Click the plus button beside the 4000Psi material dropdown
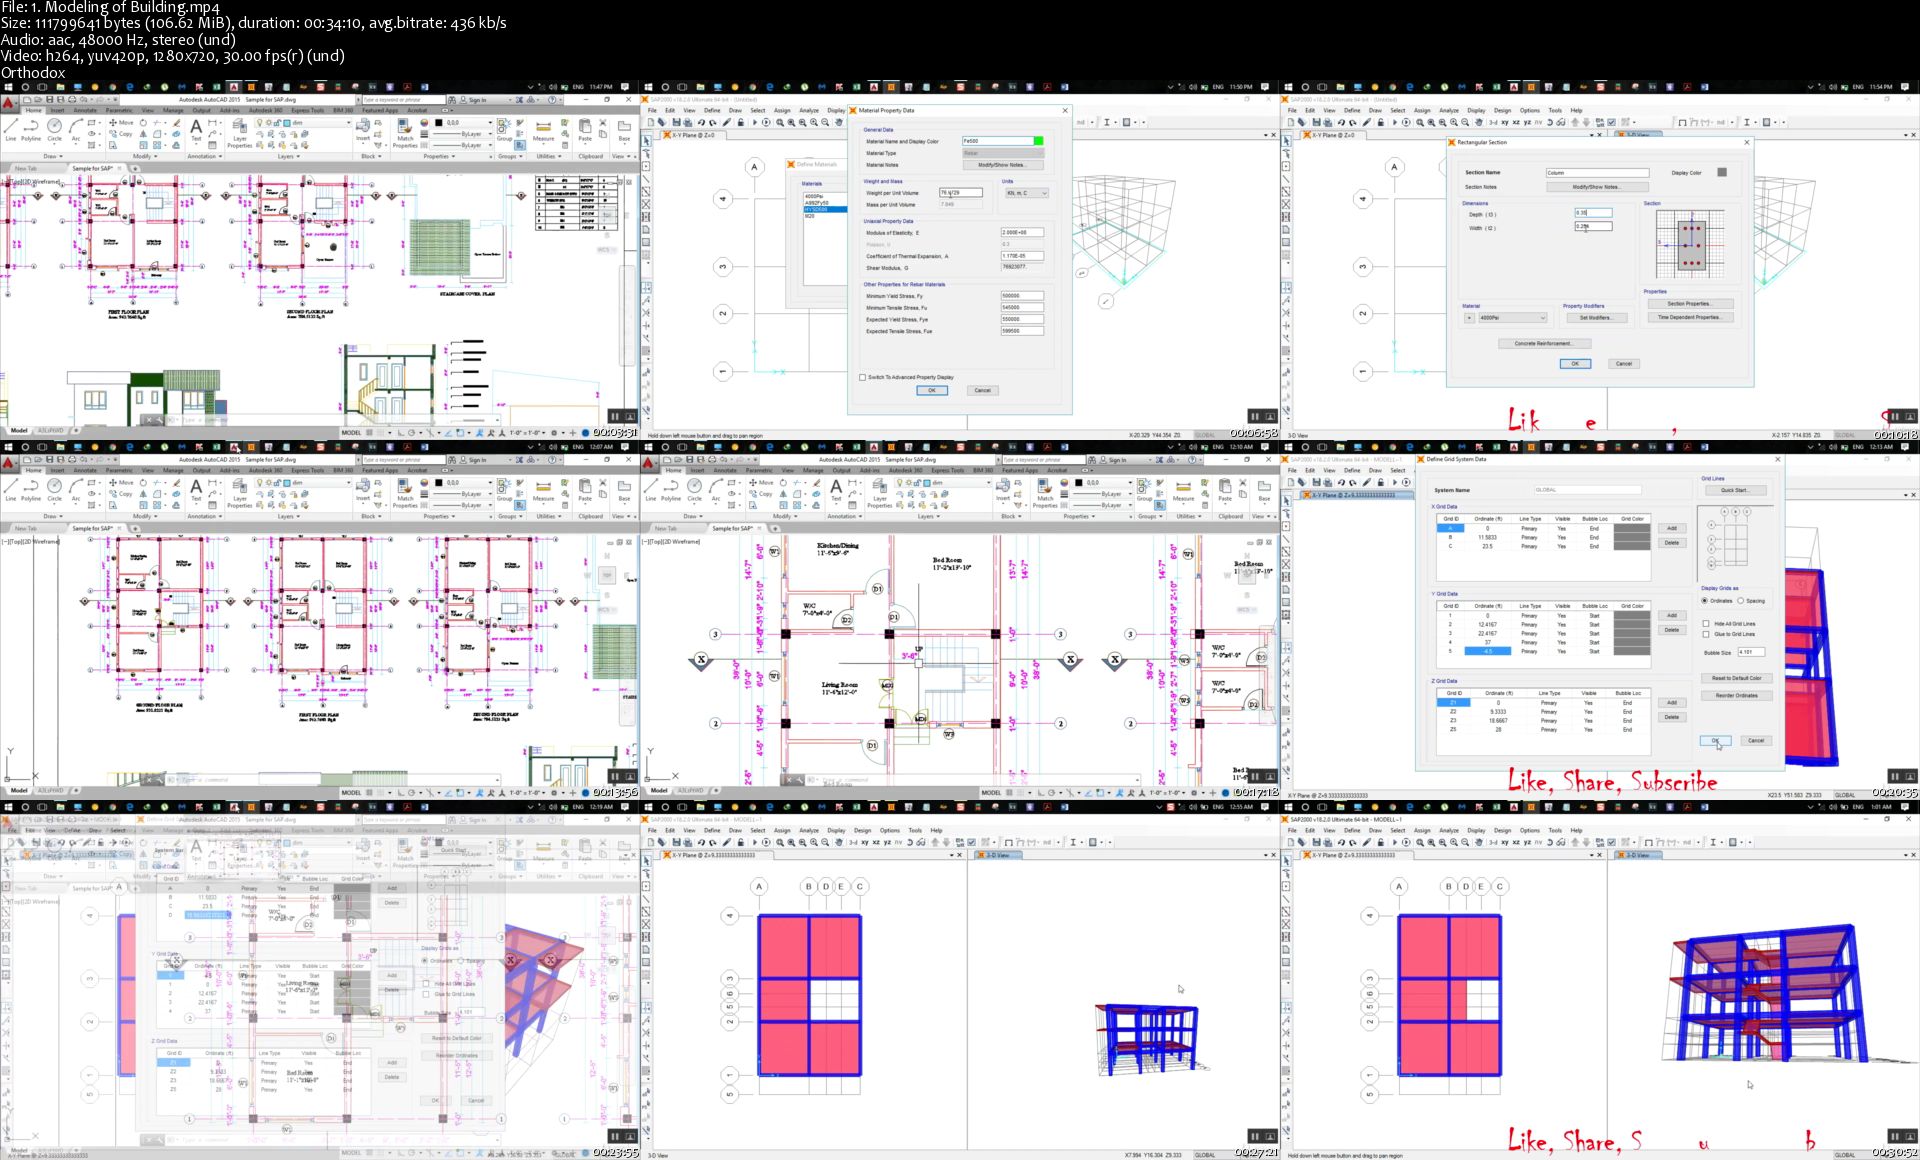The width and height of the screenshot is (1920, 1160). [x=1469, y=318]
